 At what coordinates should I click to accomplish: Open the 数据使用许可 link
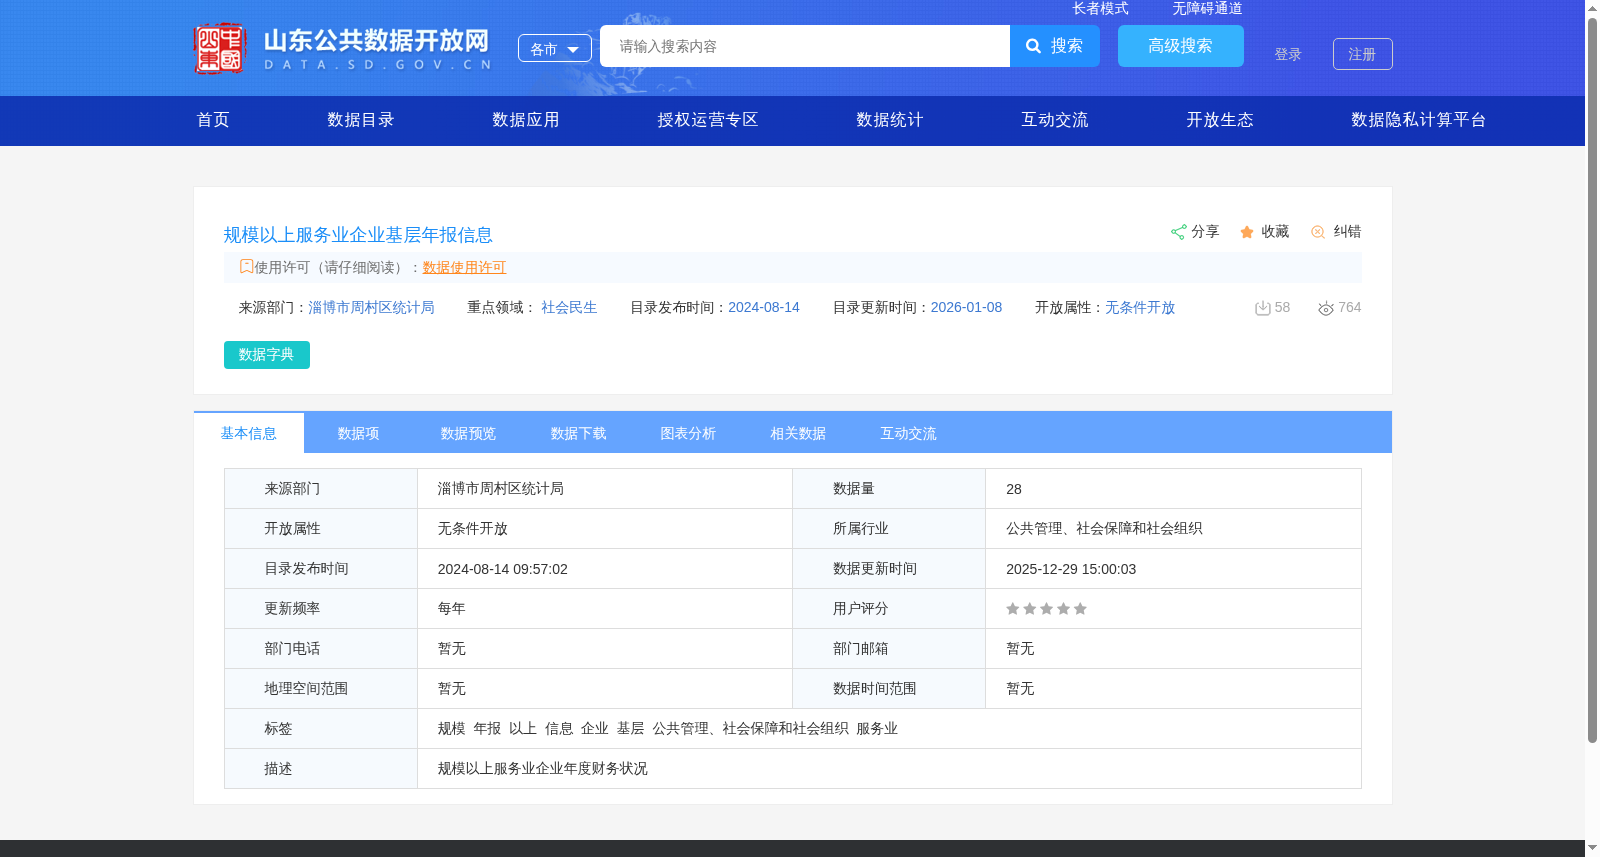[464, 267]
